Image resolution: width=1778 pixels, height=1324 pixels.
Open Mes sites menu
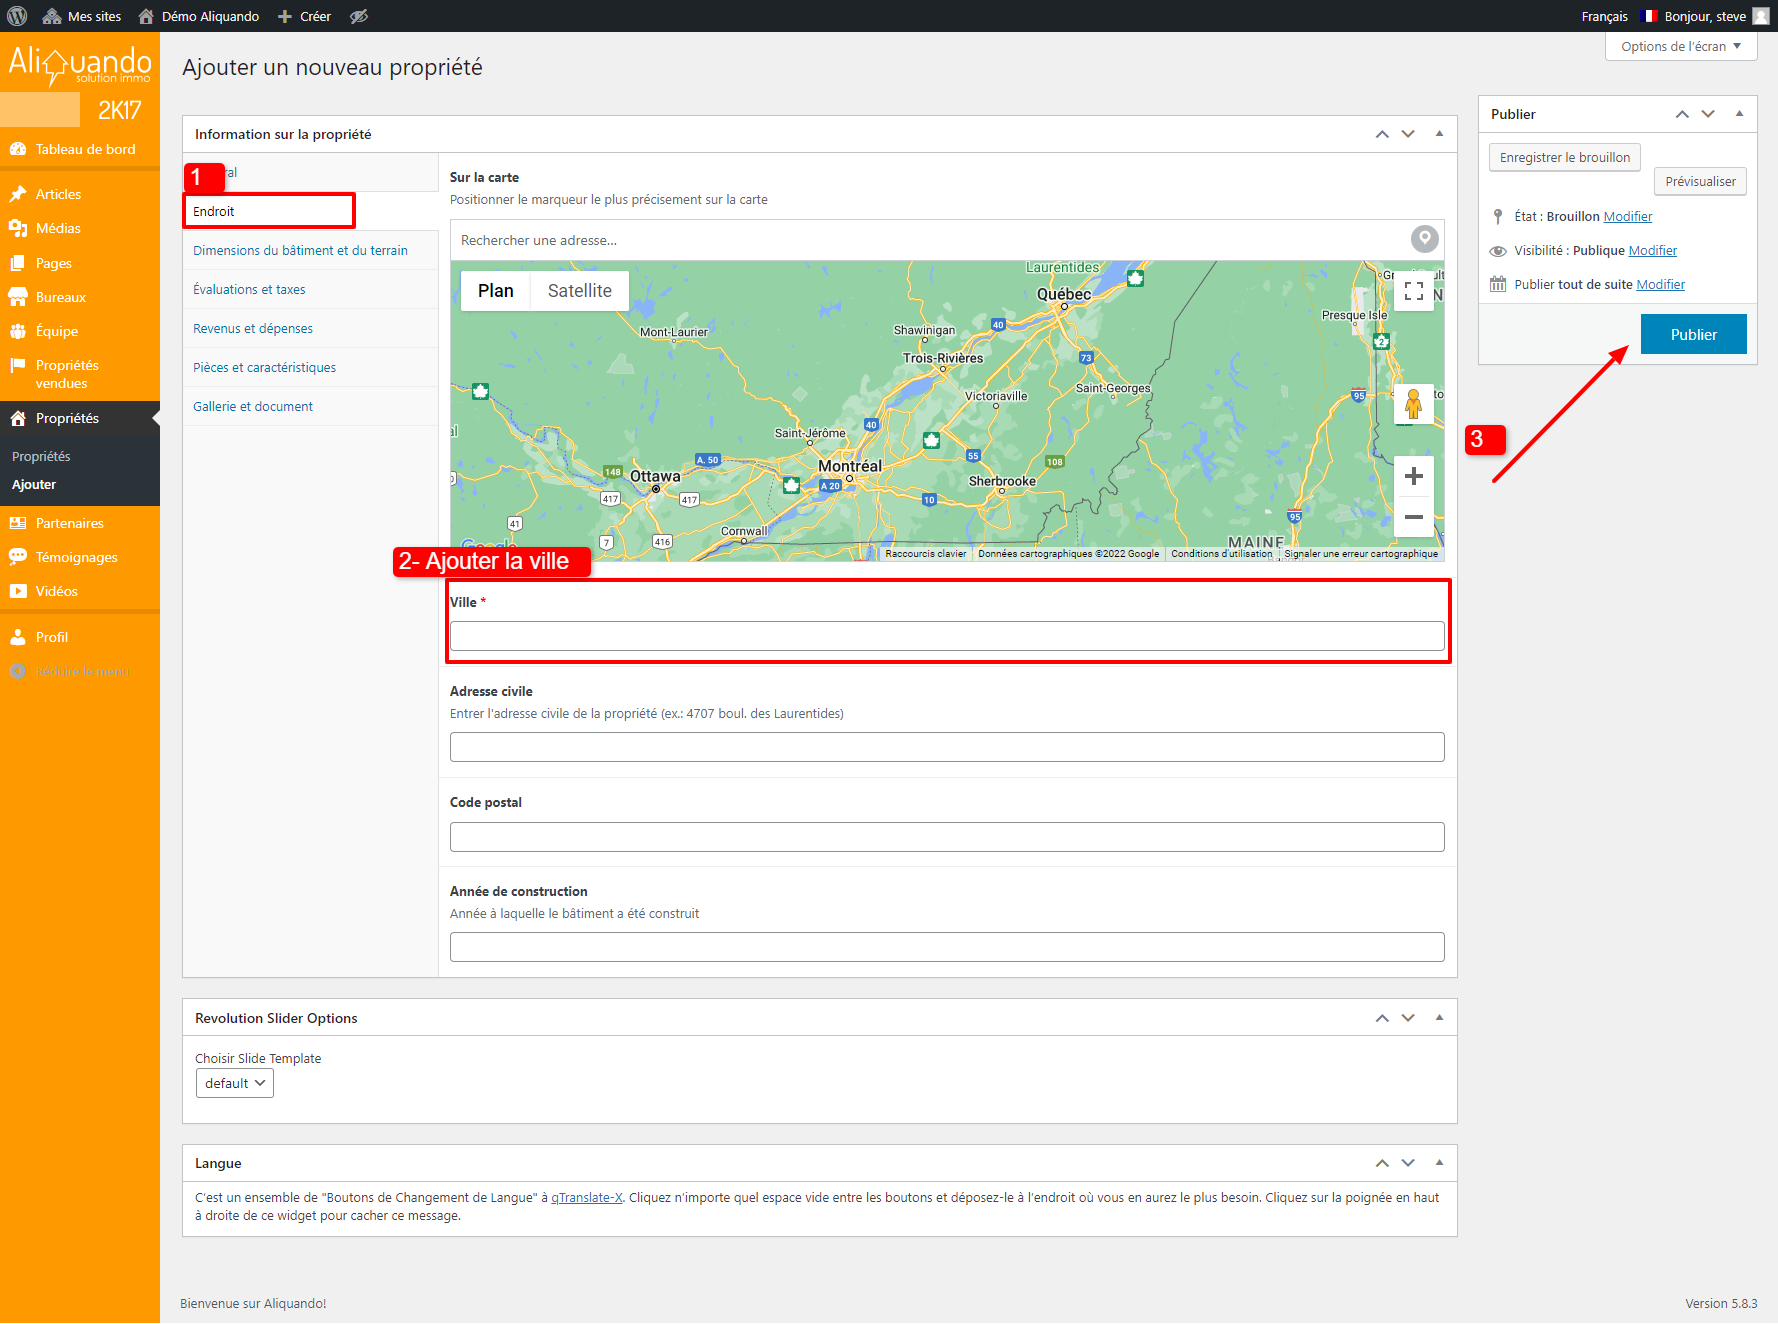[81, 16]
